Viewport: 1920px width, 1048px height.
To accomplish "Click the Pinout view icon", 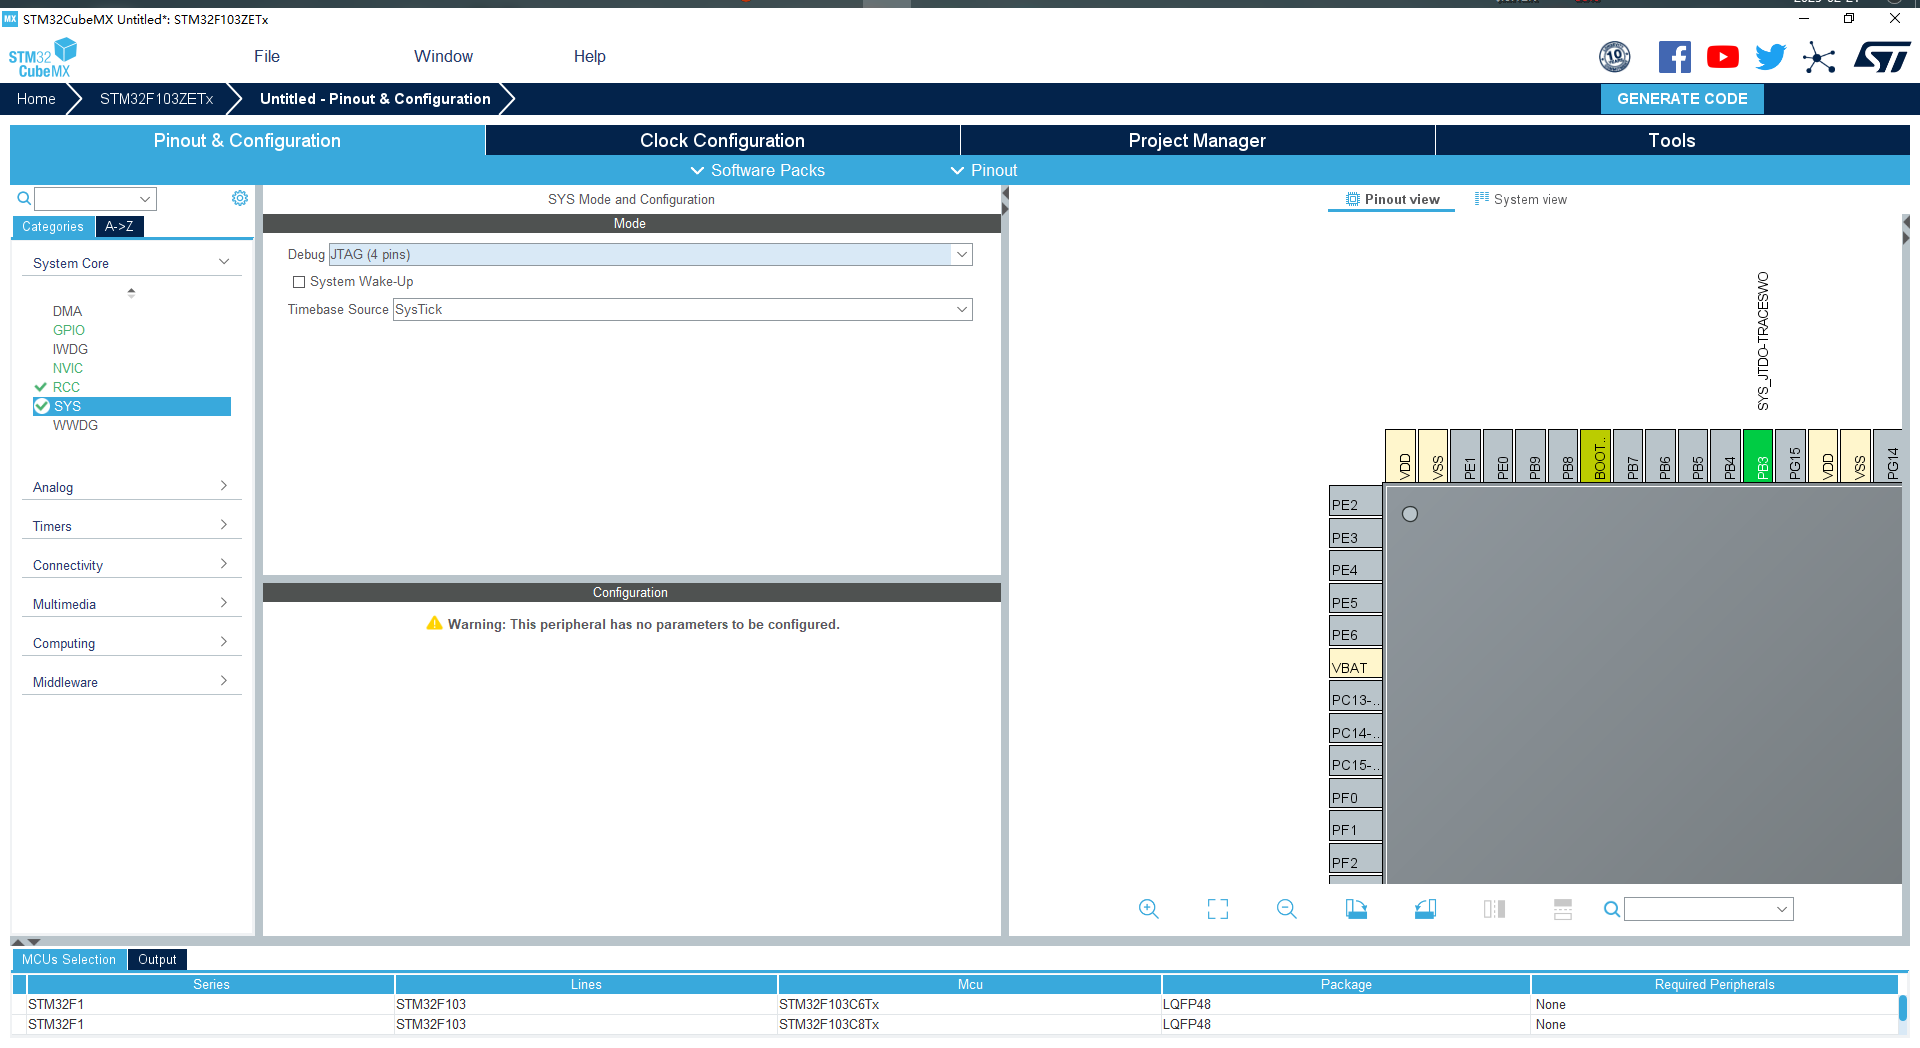I will pyautogui.click(x=1353, y=199).
